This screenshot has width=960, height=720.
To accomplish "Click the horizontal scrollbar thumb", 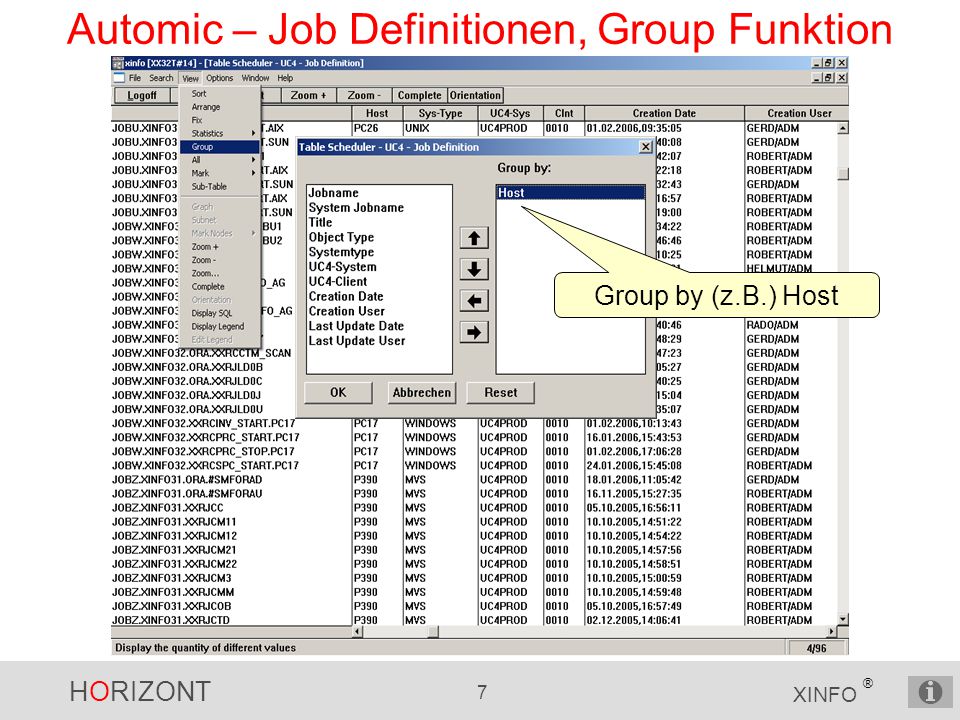I will [432, 631].
